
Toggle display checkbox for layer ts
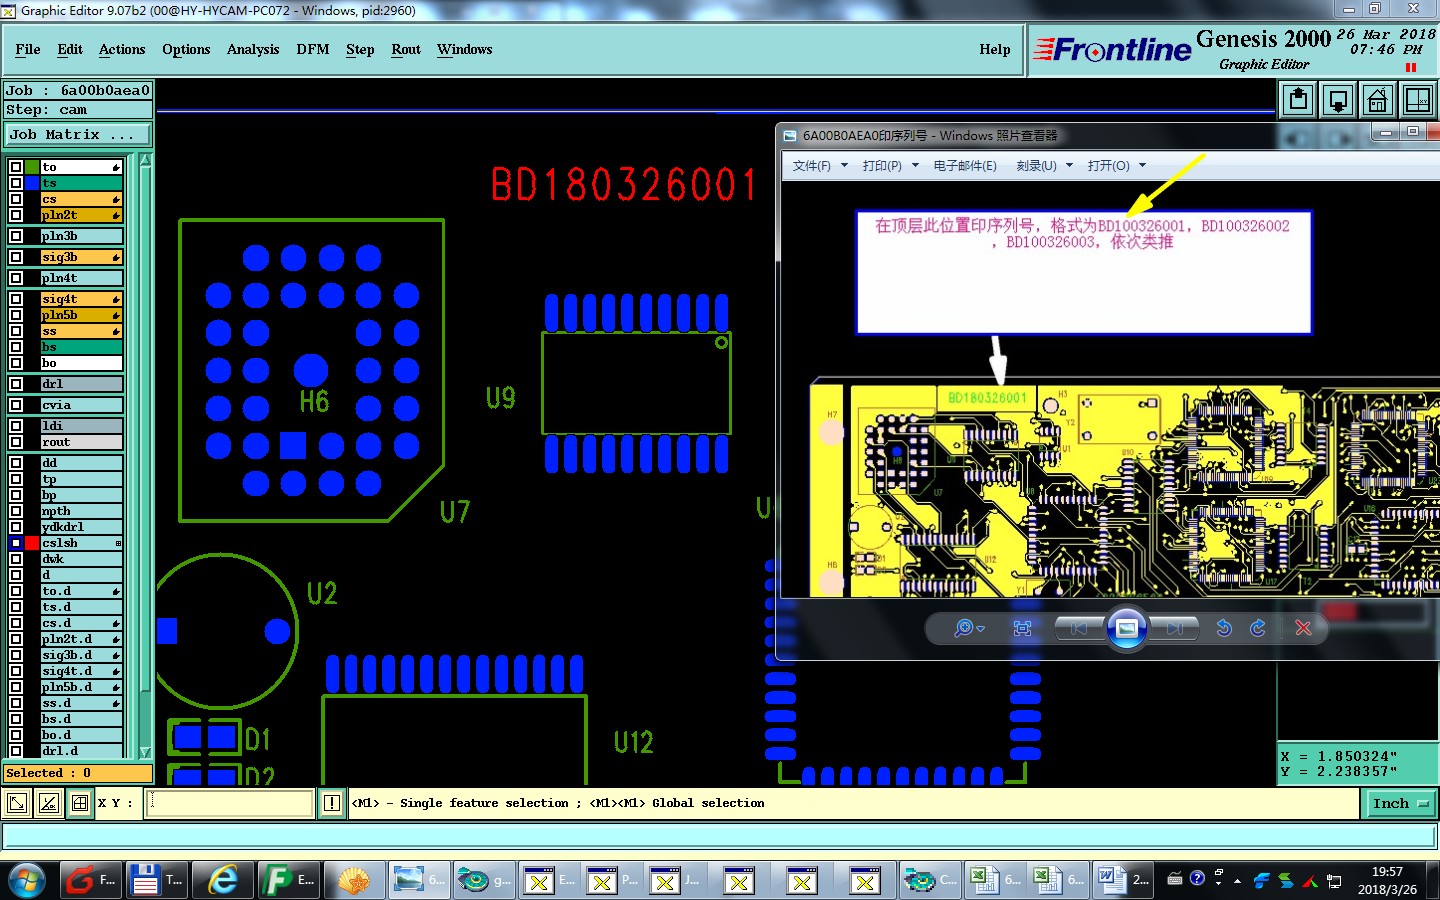point(15,183)
